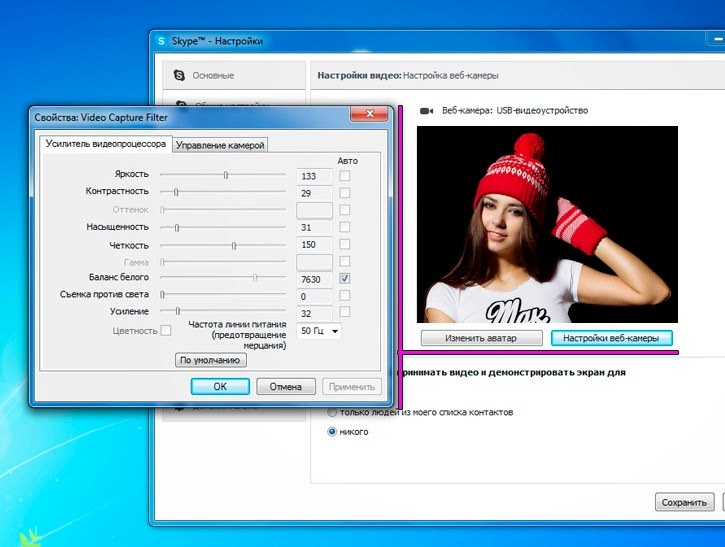Click the Skype icon beside Основные
The image size is (725, 547).
(x=179, y=75)
